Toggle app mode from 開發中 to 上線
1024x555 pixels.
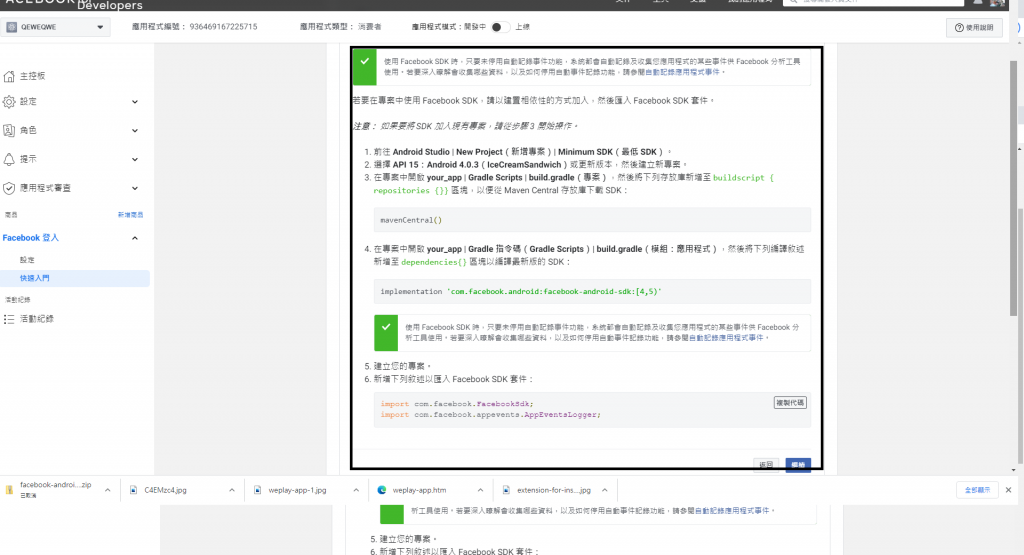500,27
